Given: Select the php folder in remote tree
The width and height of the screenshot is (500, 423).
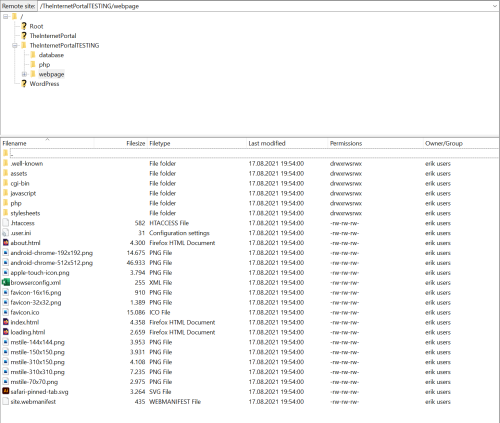Looking at the screenshot, I should click(x=44, y=65).
